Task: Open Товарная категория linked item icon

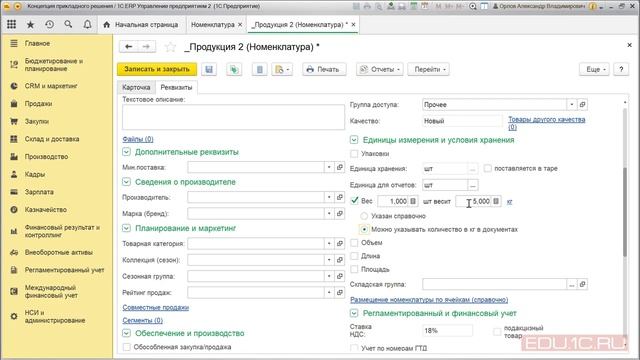Action: click(x=340, y=243)
